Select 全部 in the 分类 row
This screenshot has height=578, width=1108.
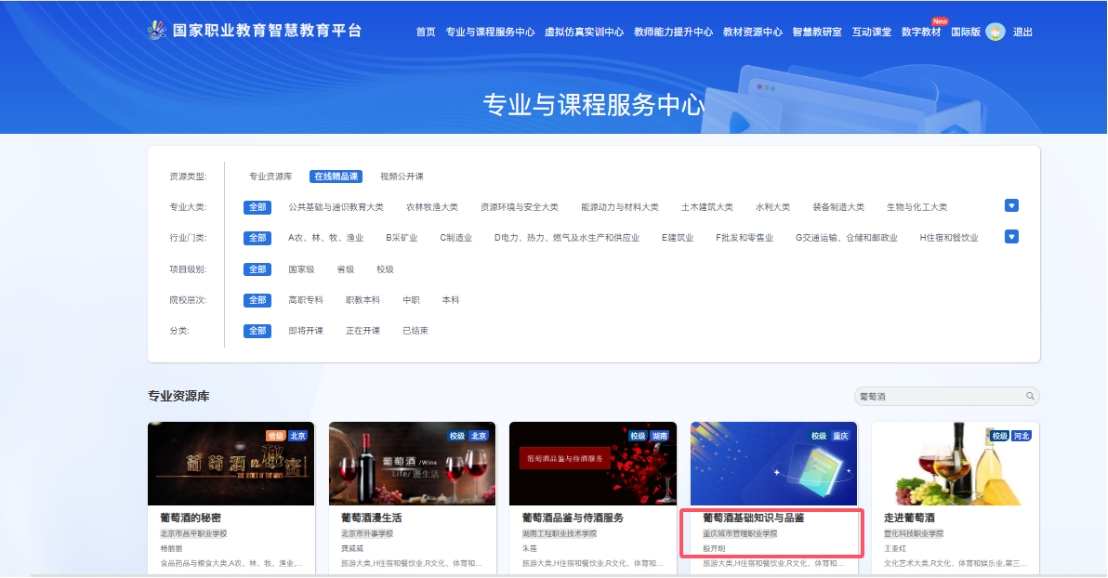coord(257,331)
